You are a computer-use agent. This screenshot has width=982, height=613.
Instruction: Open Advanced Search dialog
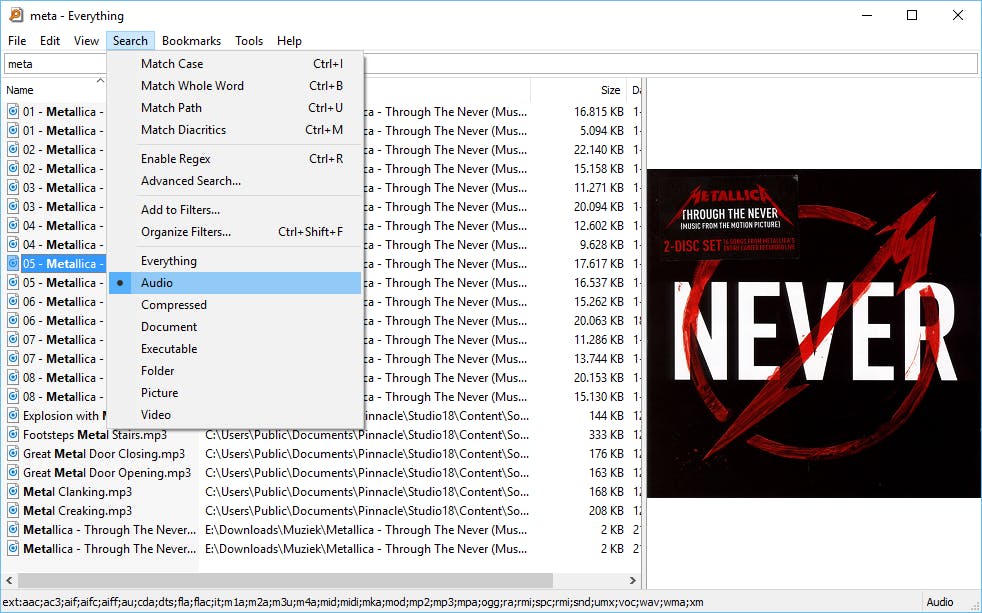235,181
